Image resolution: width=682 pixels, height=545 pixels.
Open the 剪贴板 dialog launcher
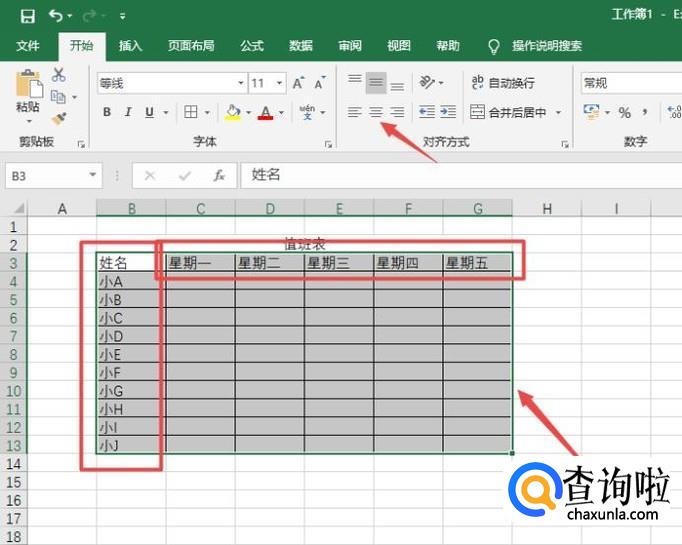coord(81,144)
